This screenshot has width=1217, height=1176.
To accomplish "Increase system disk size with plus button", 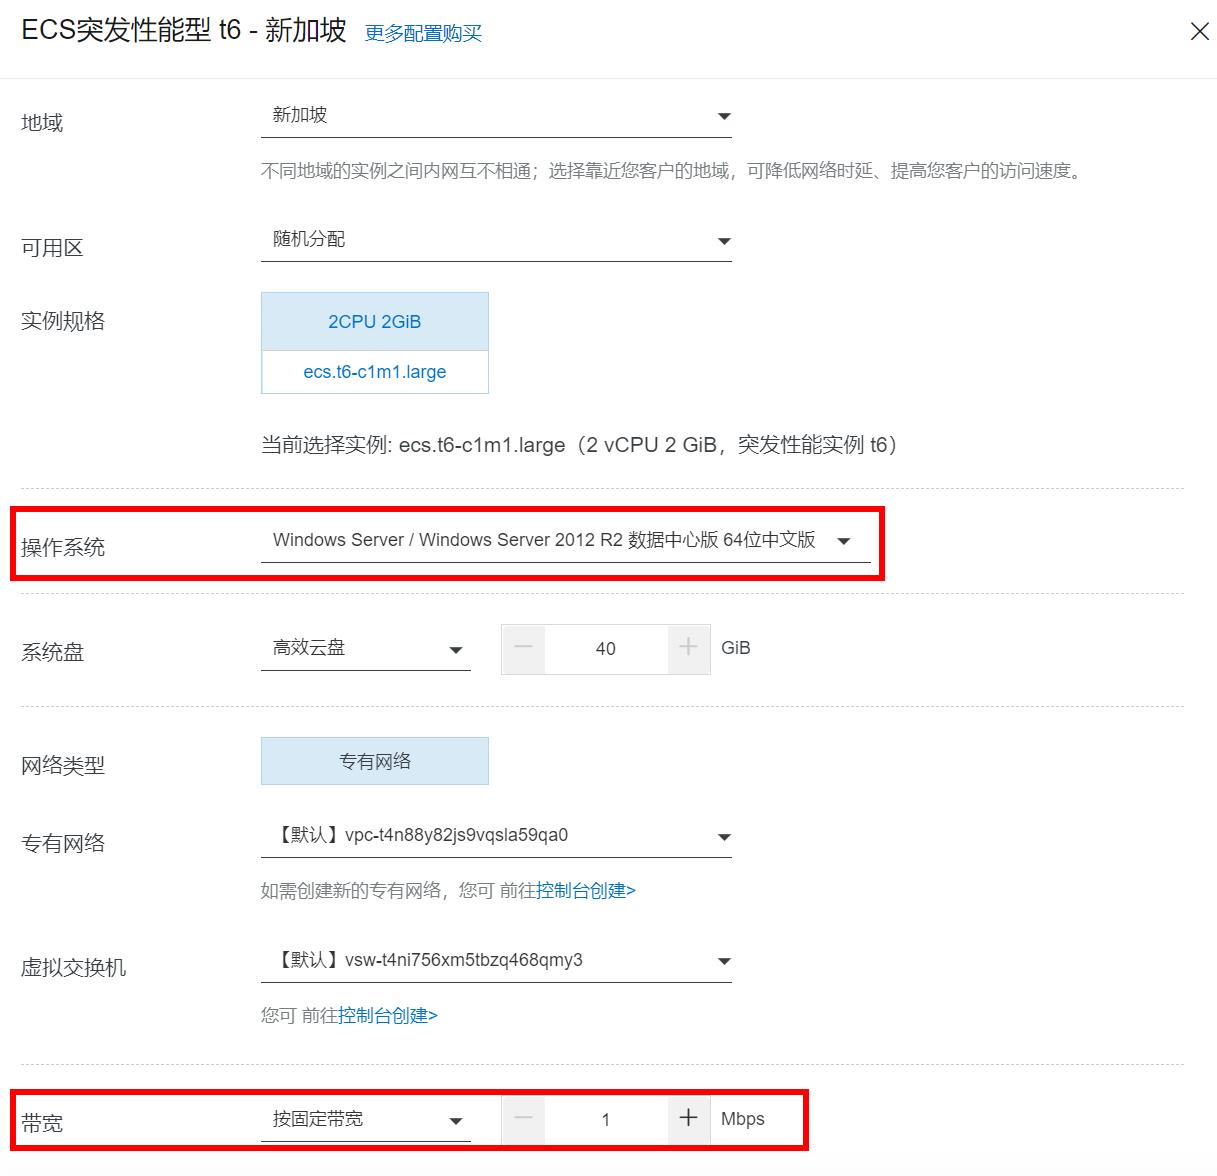I will tap(688, 648).
